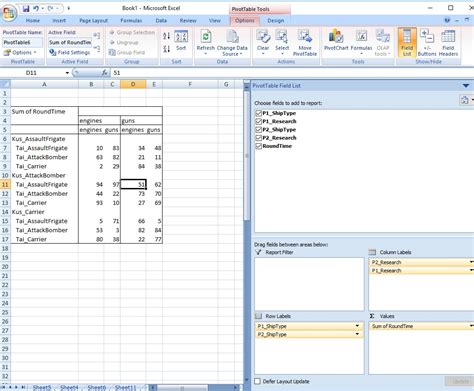The height and width of the screenshot is (391, 474).
Task: Select the row 20 header
Action: point(5,267)
